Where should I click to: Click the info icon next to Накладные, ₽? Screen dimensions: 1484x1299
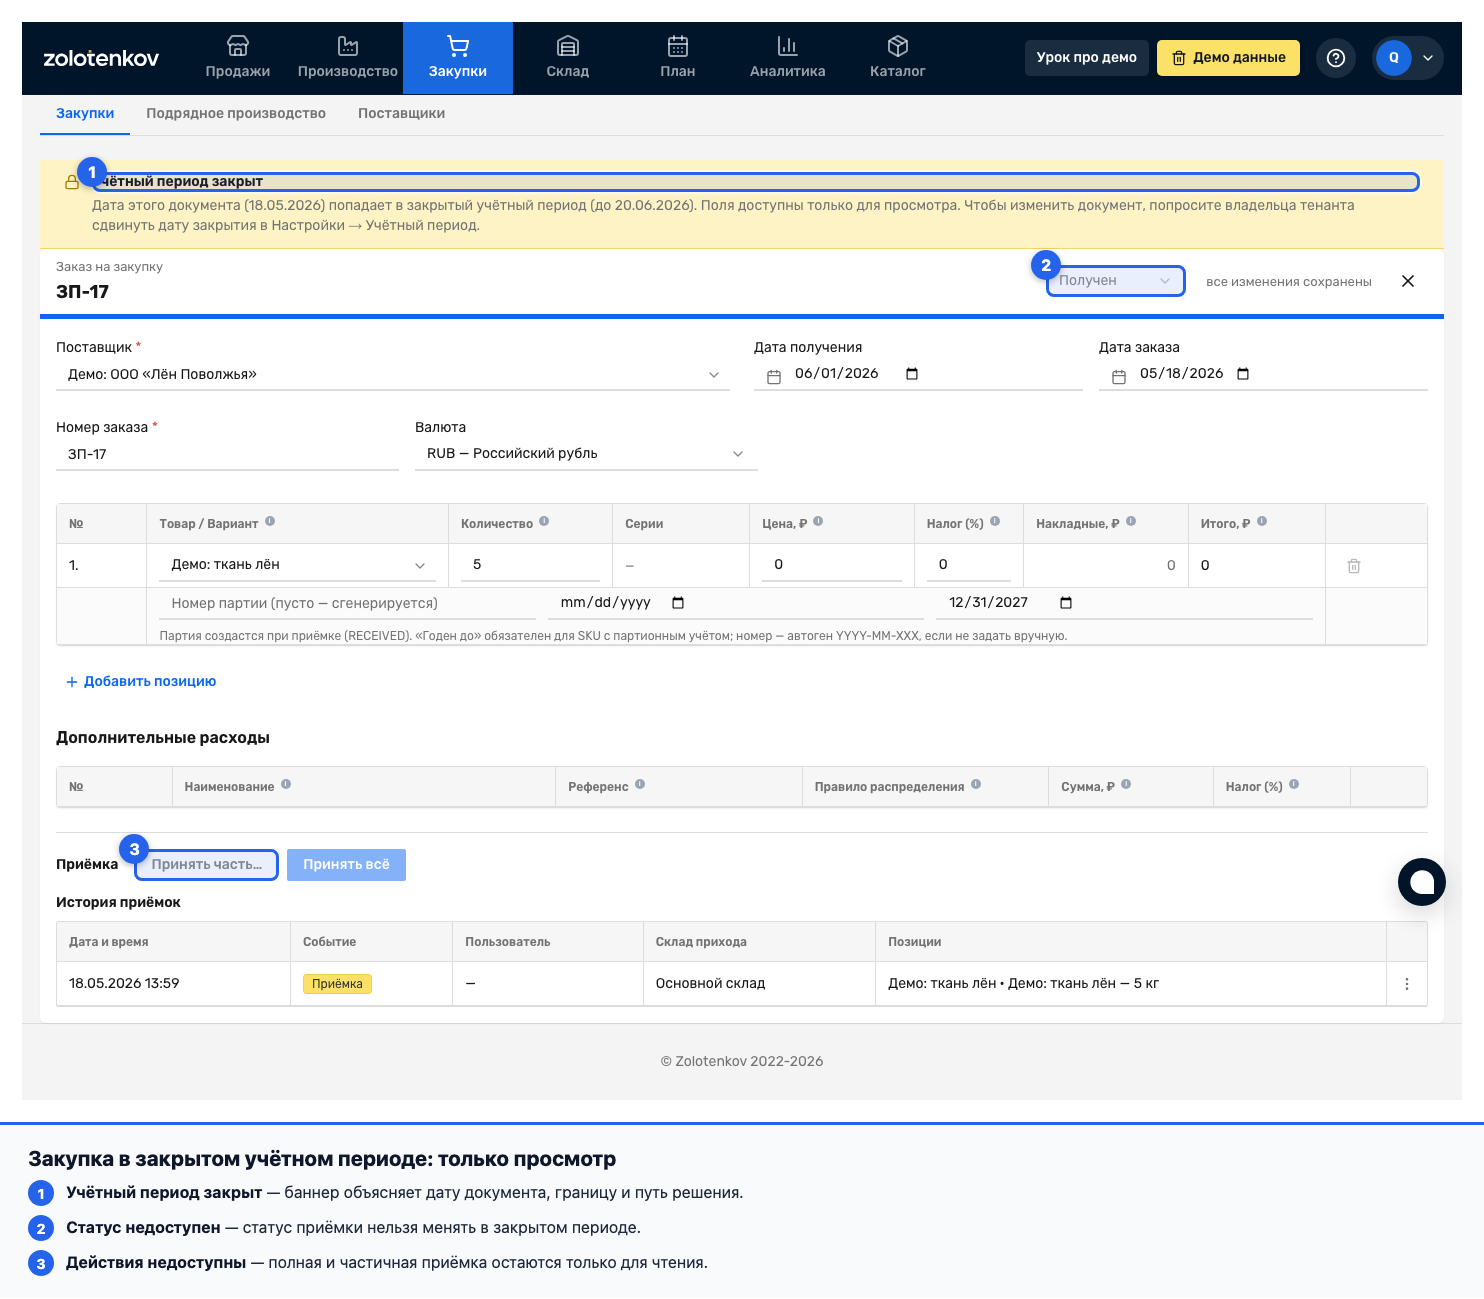(1131, 522)
